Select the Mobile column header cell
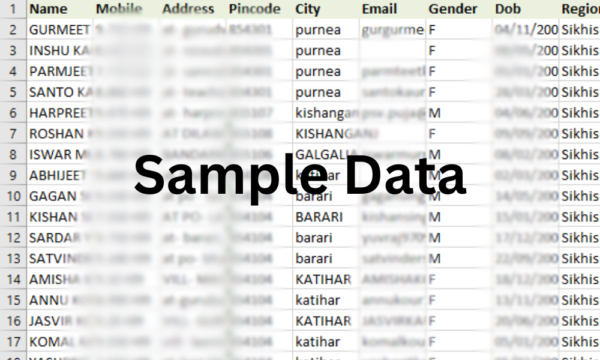 tap(126, 9)
